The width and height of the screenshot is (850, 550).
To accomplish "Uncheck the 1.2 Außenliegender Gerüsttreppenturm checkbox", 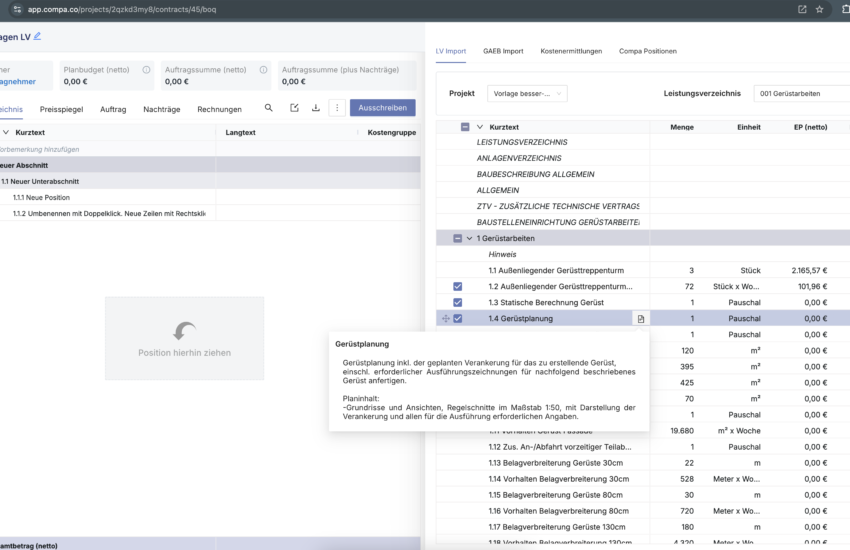I will pos(458,286).
